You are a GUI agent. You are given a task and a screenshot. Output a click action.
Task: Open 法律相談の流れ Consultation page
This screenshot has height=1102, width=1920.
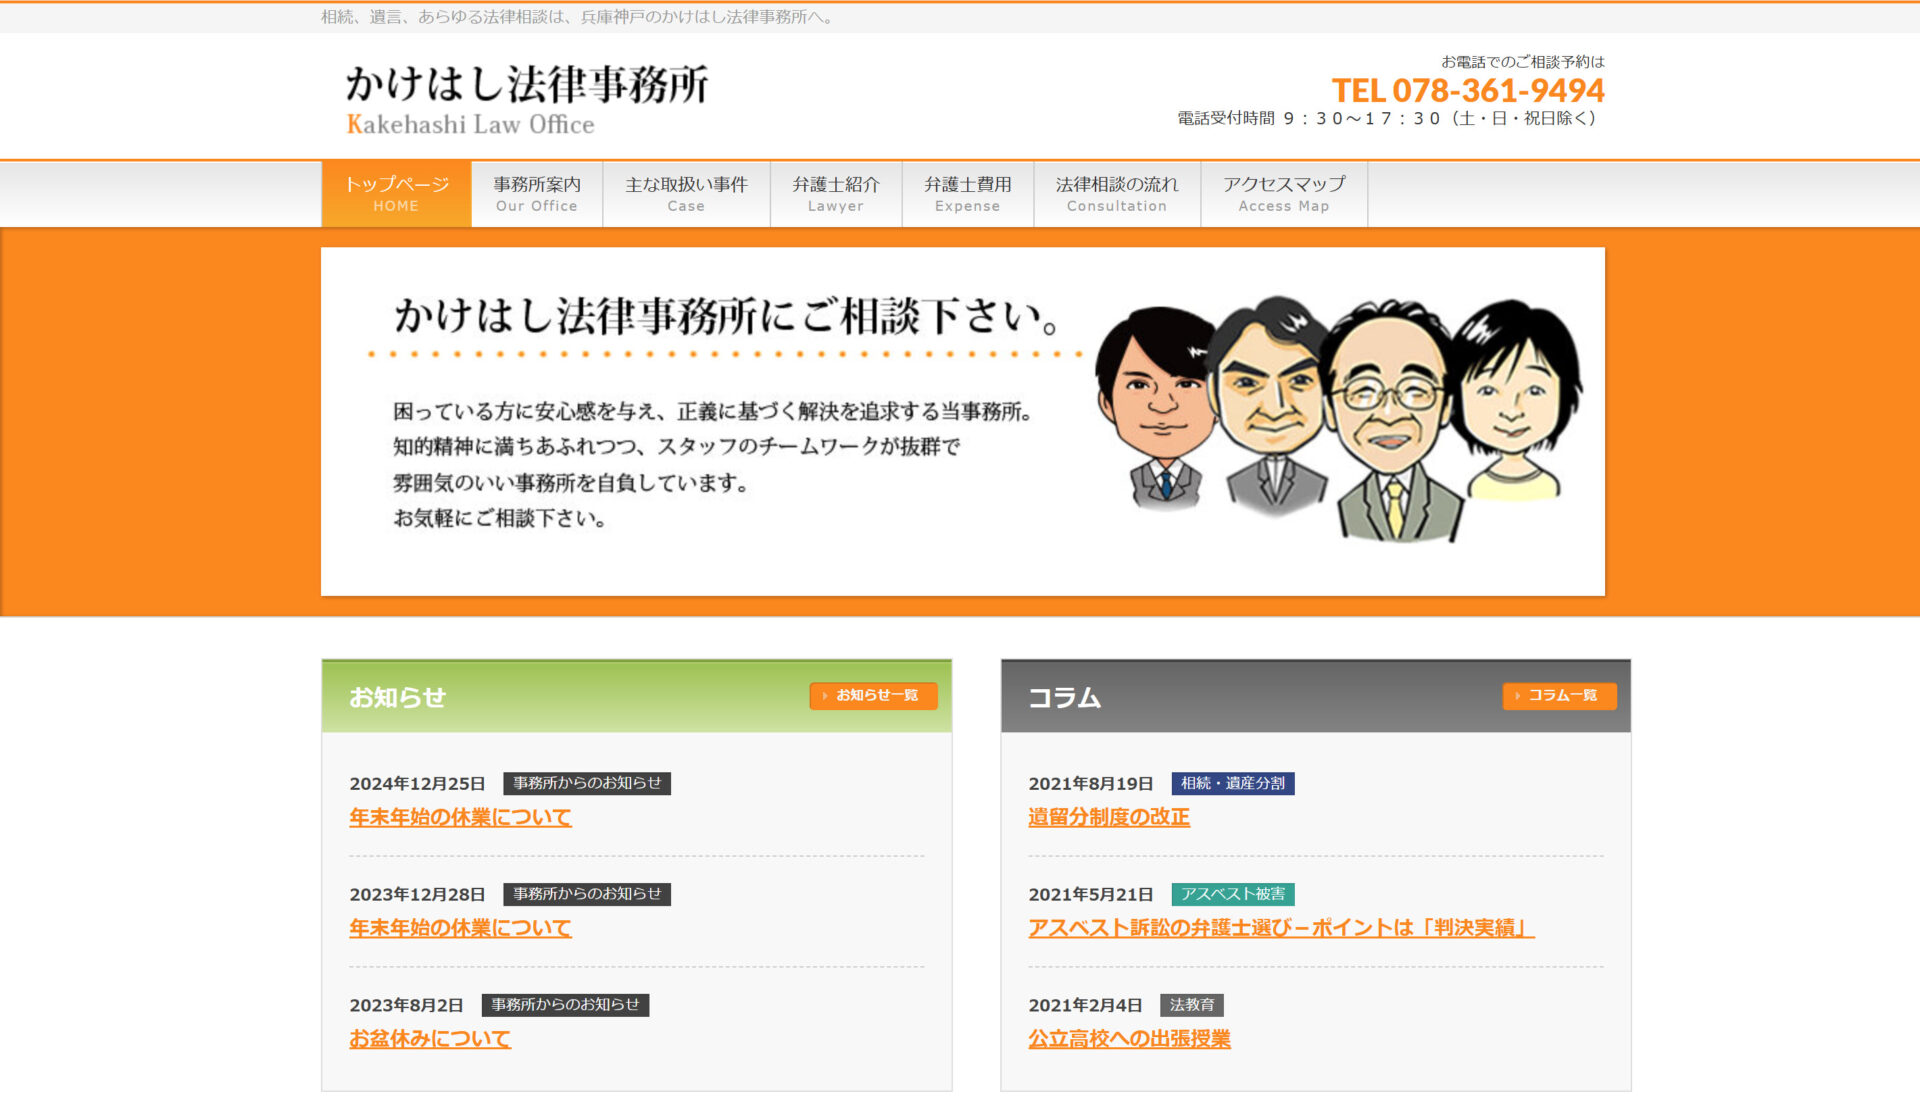coord(1117,194)
